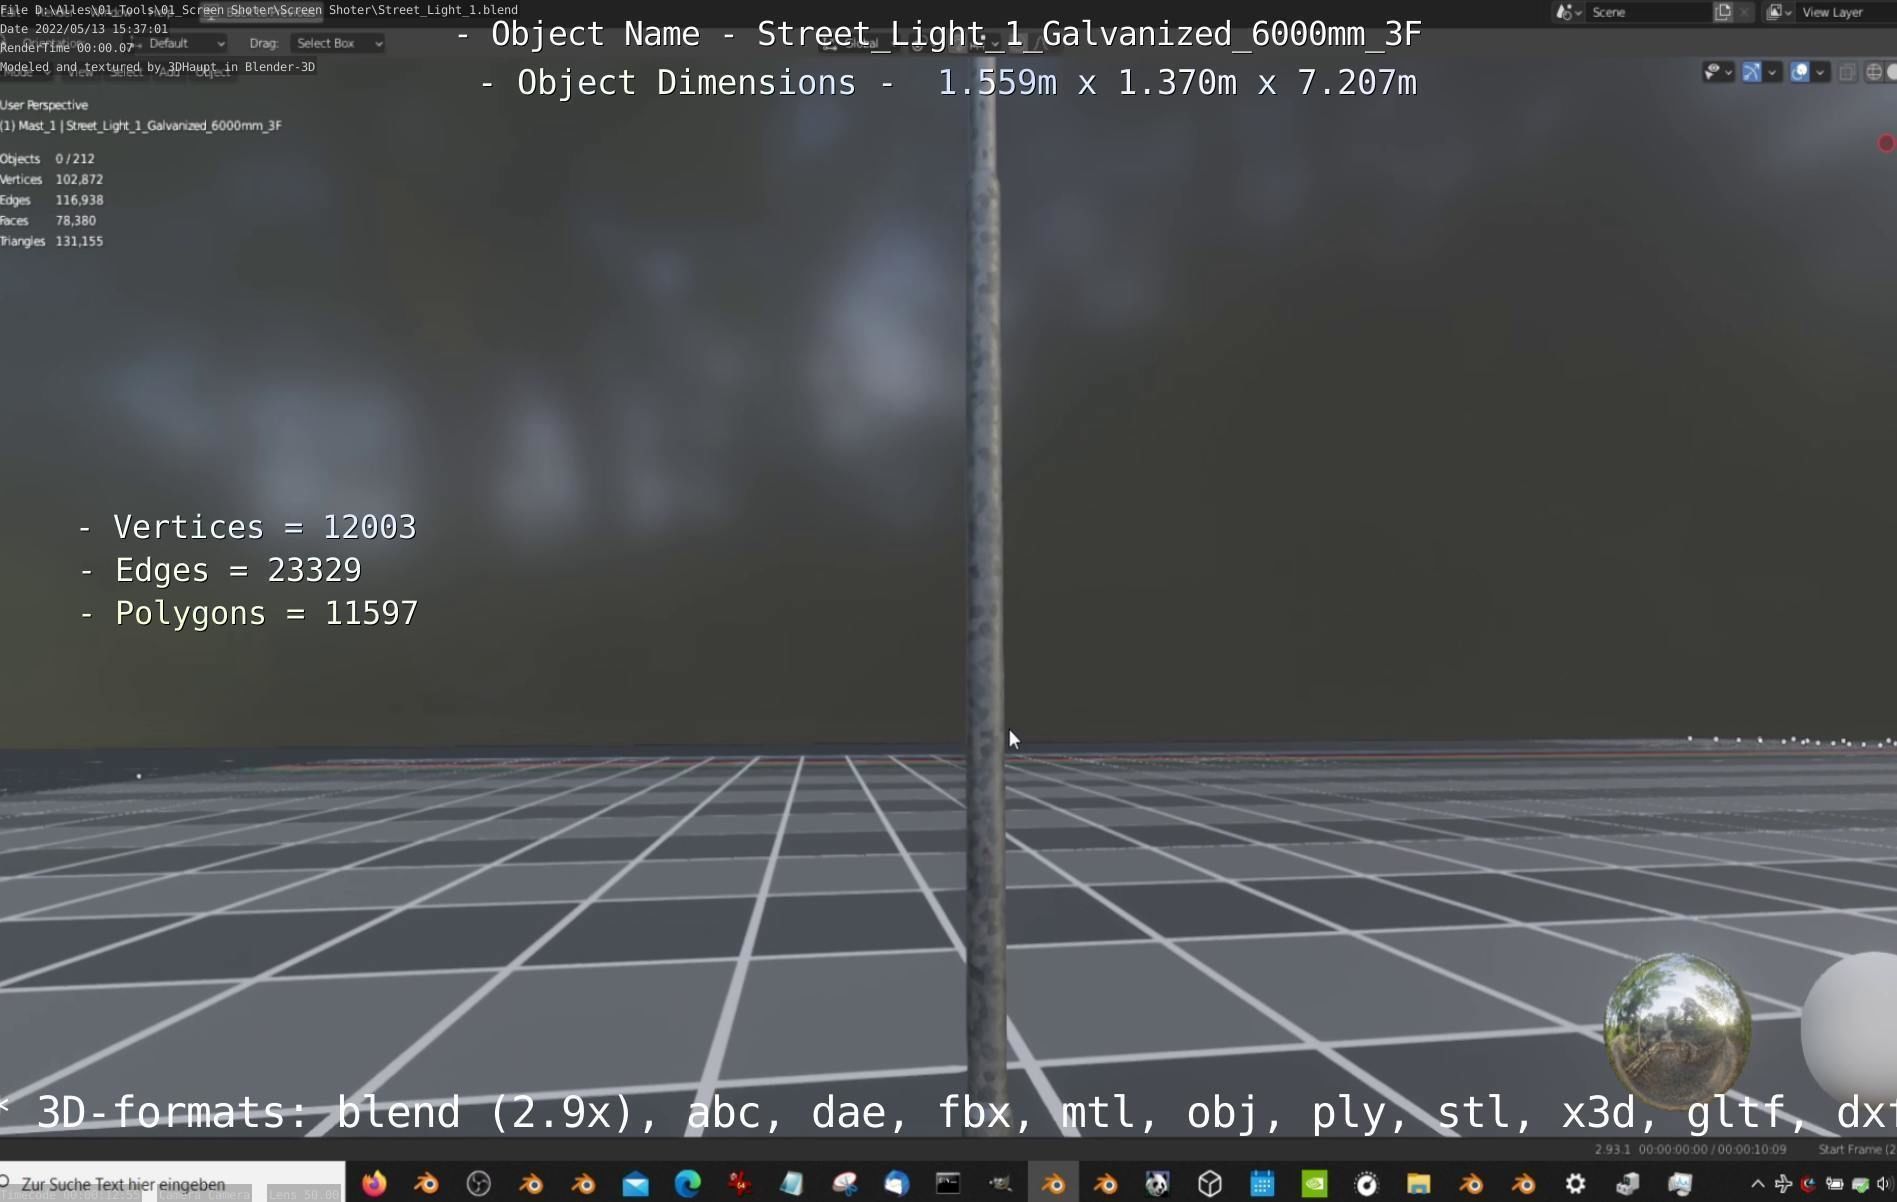Open the blue sheet icon in the taskbar
Screen dimensions: 1897x1202
[x=792, y=1184]
